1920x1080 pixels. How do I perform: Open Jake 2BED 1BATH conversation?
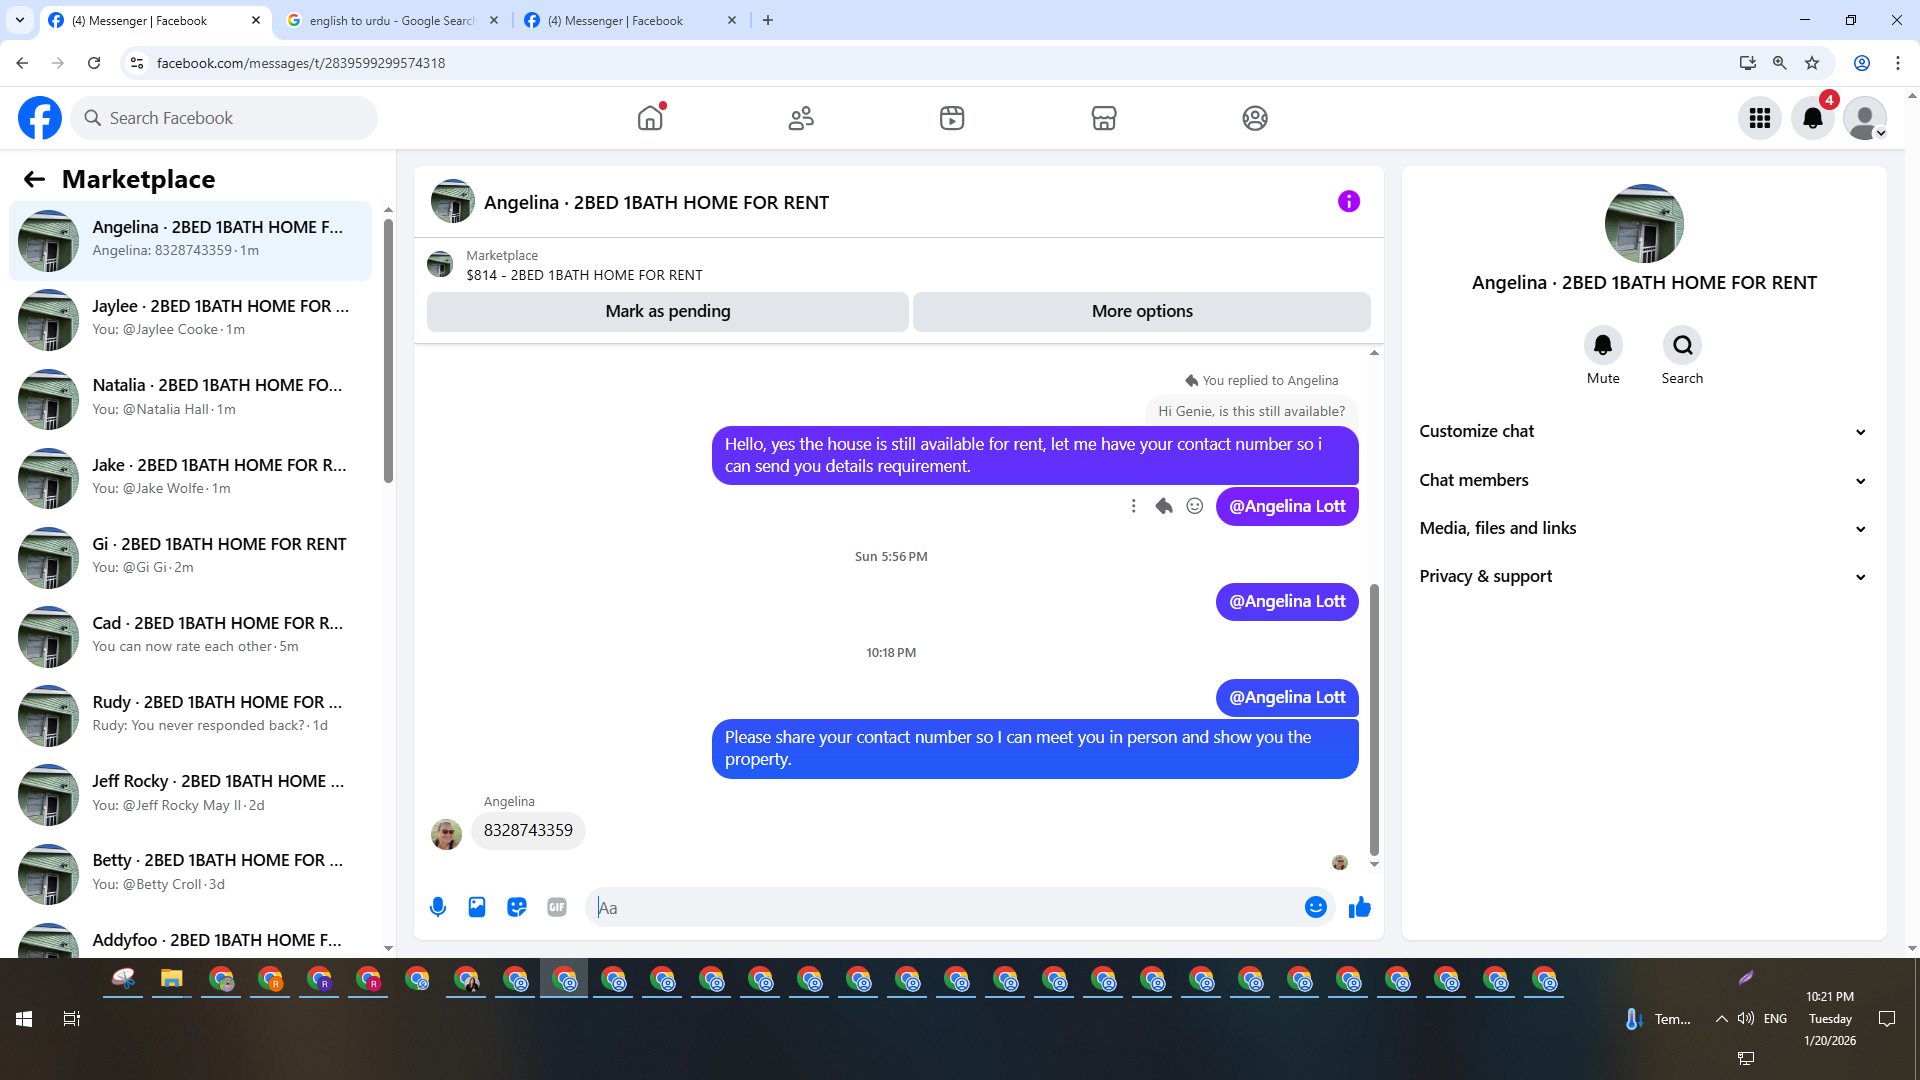click(190, 477)
